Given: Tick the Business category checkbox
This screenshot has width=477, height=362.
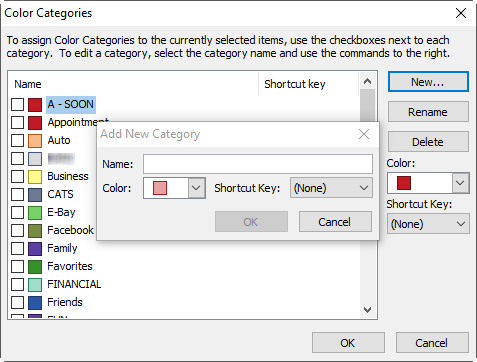Looking at the screenshot, I should point(17,176).
